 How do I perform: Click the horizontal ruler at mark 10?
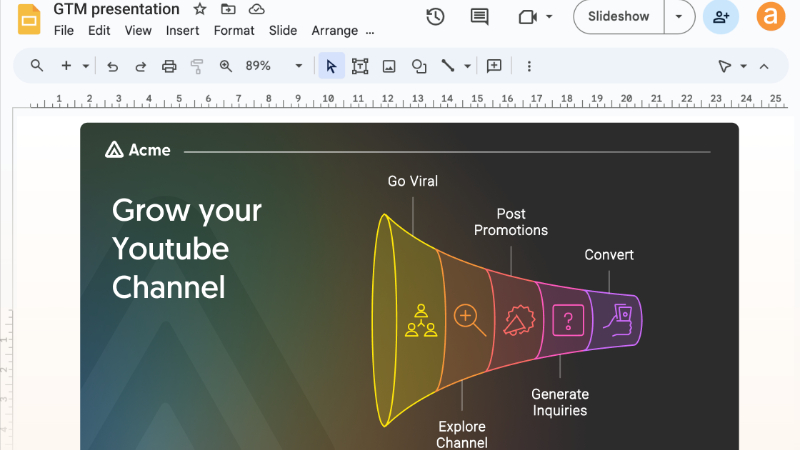[328, 98]
